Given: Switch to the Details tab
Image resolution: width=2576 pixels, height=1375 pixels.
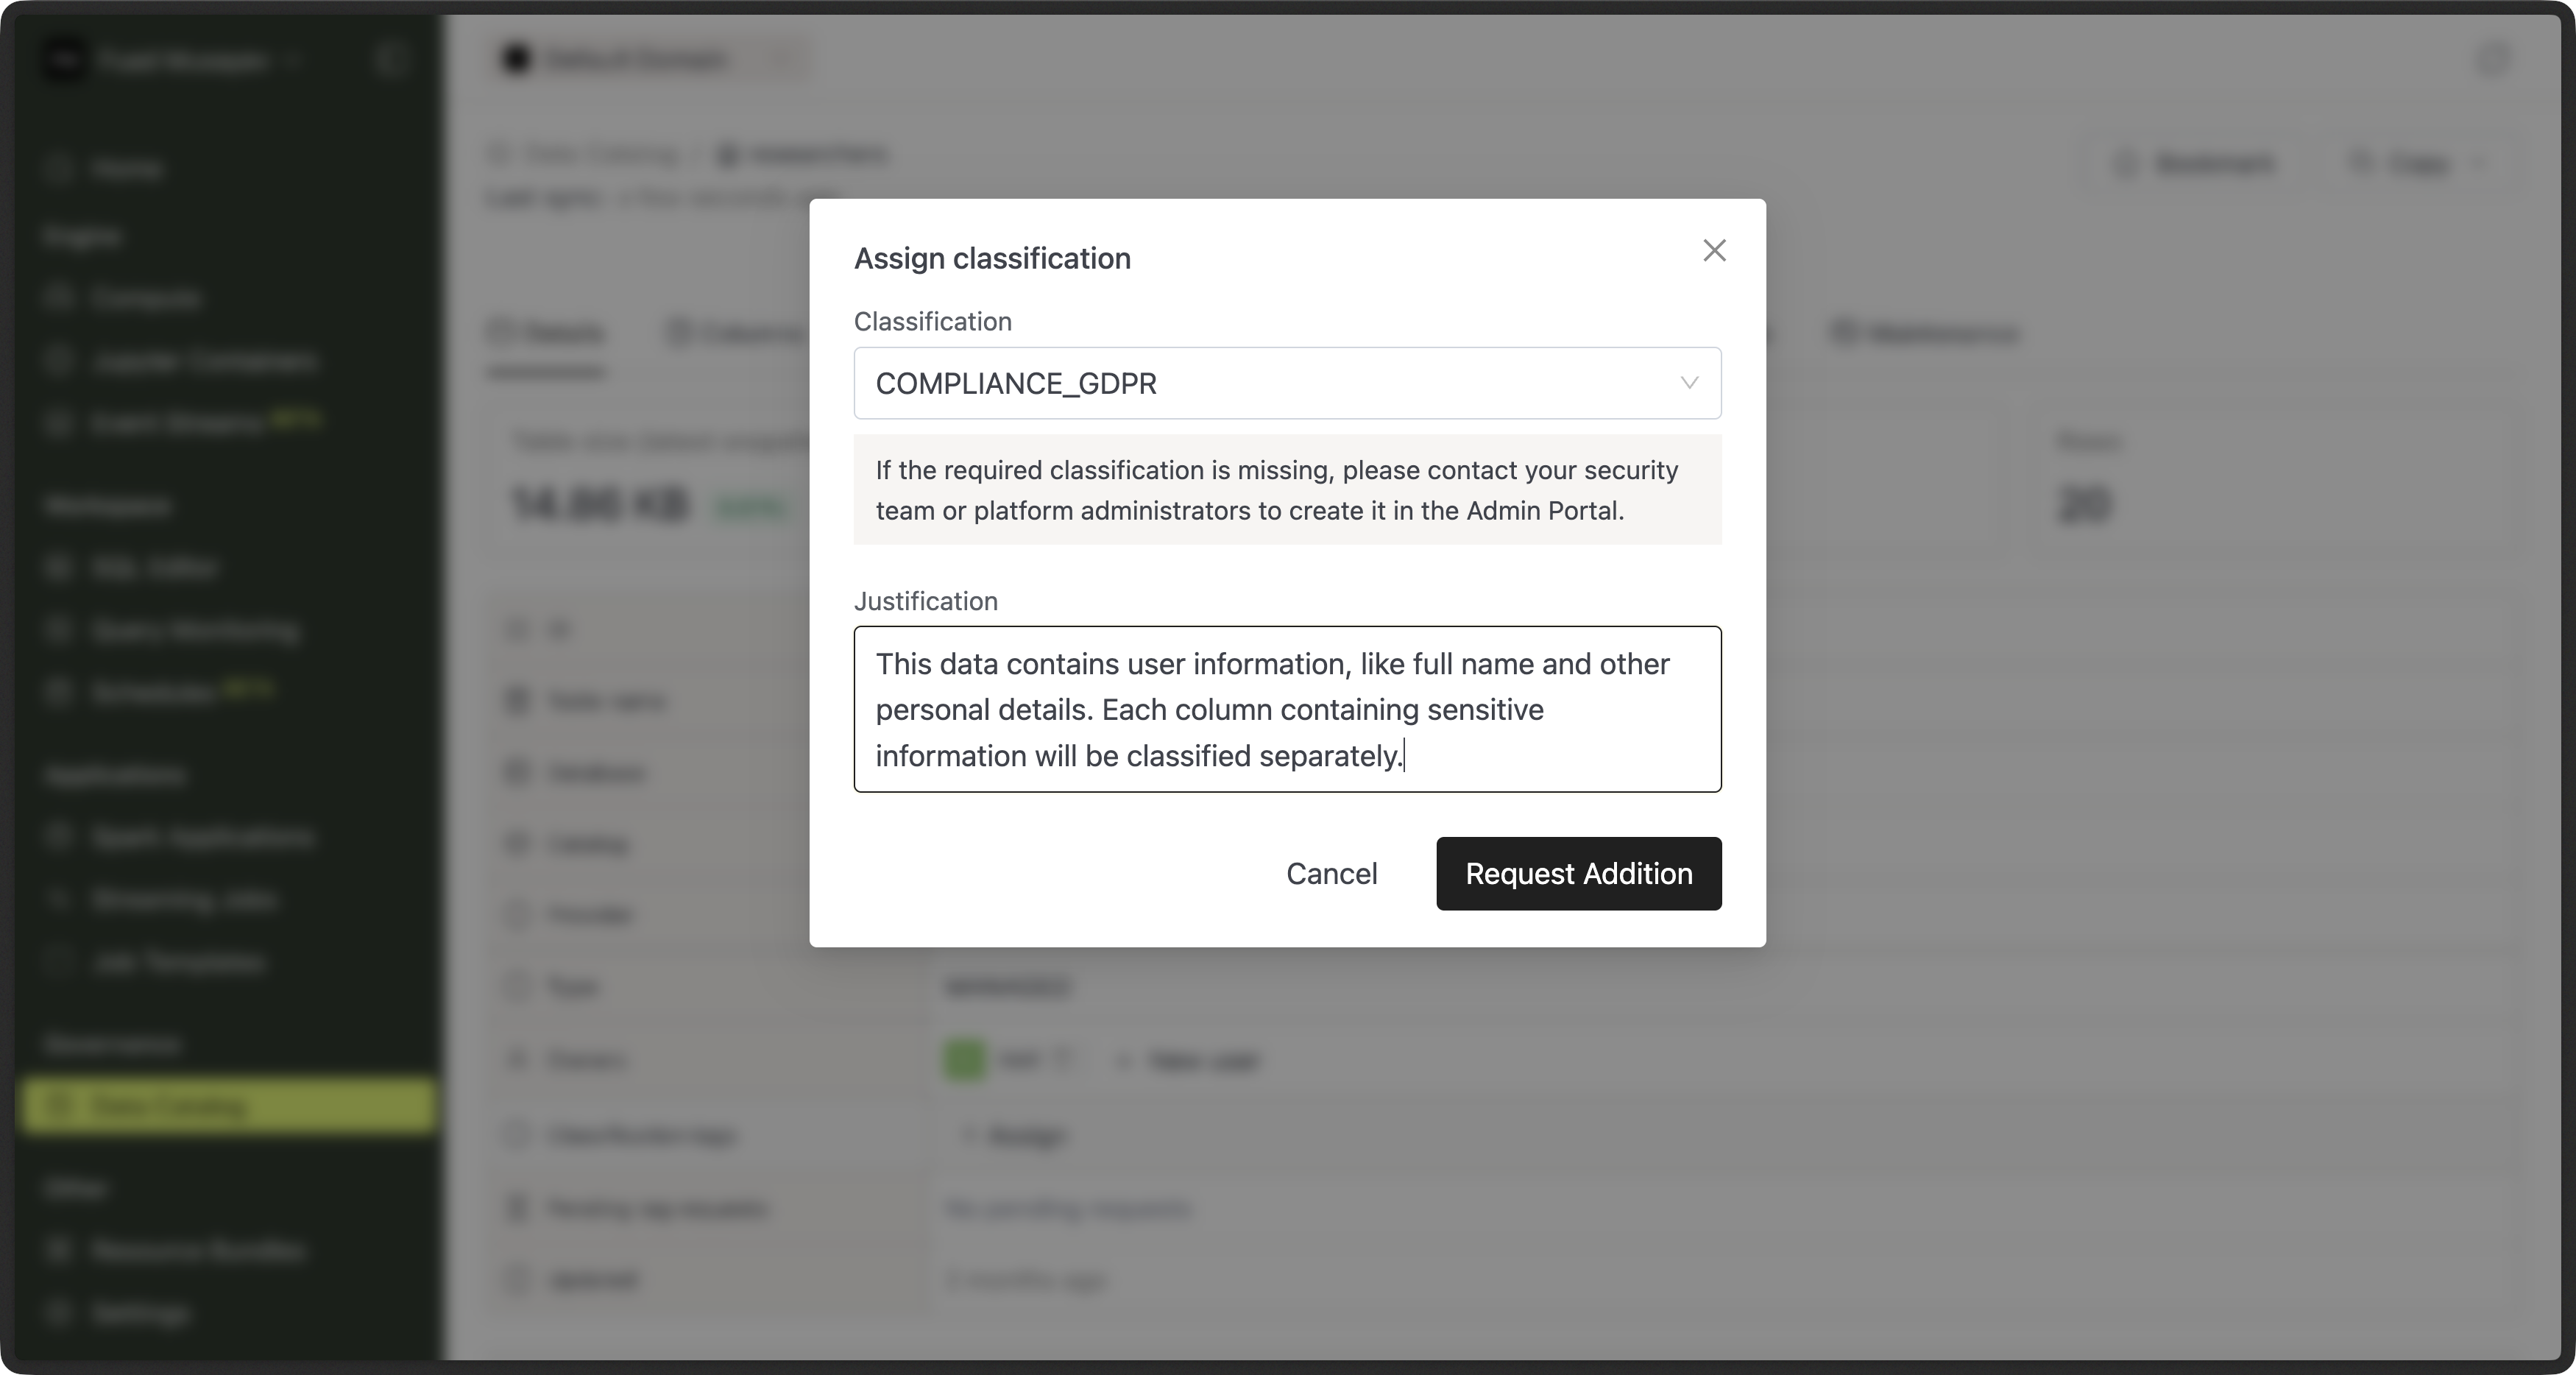Looking at the screenshot, I should click(547, 333).
